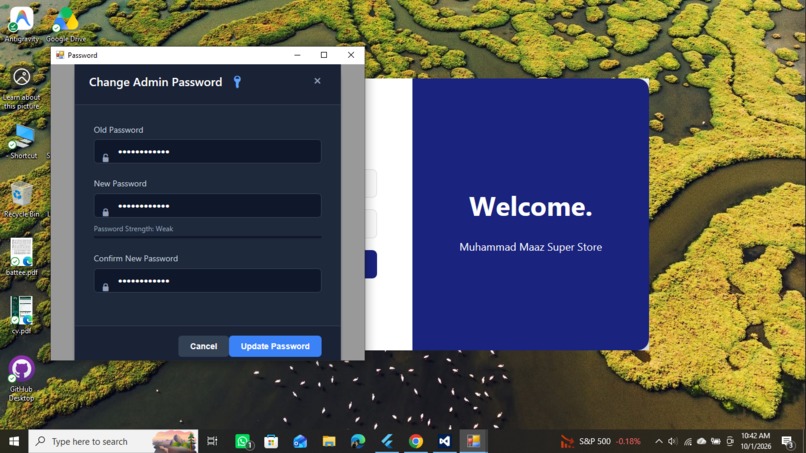Open File Explorer from the taskbar
The height and width of the screenshot is (453, 806).
coord(329,441)
